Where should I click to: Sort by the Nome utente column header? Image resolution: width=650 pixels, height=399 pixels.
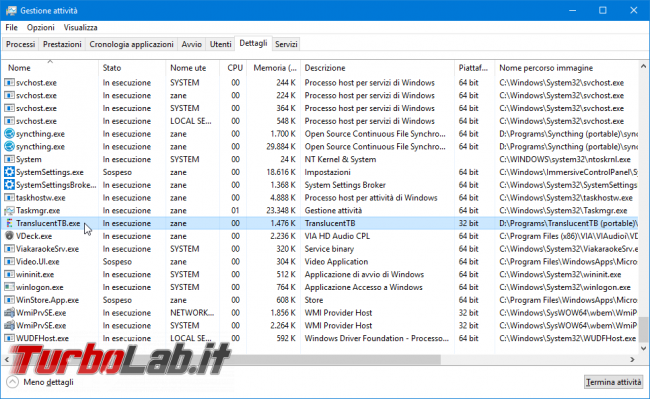(x=193, y=68)
